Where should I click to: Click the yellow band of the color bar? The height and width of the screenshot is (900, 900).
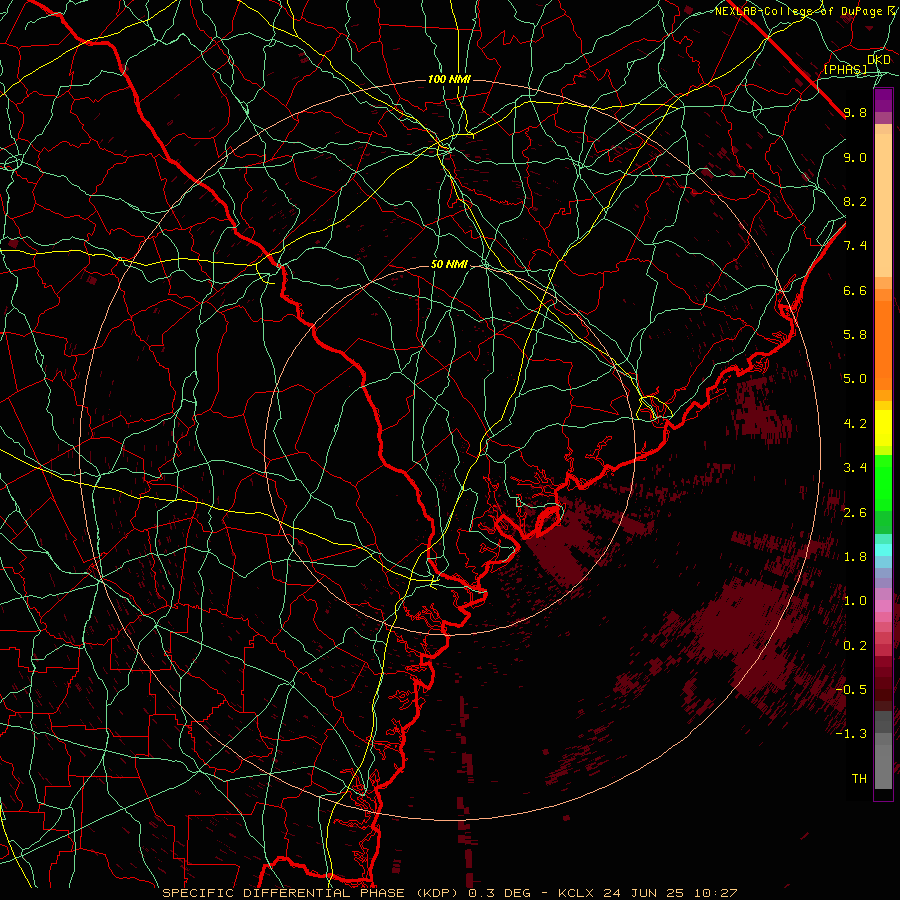[x=883, y=428]
